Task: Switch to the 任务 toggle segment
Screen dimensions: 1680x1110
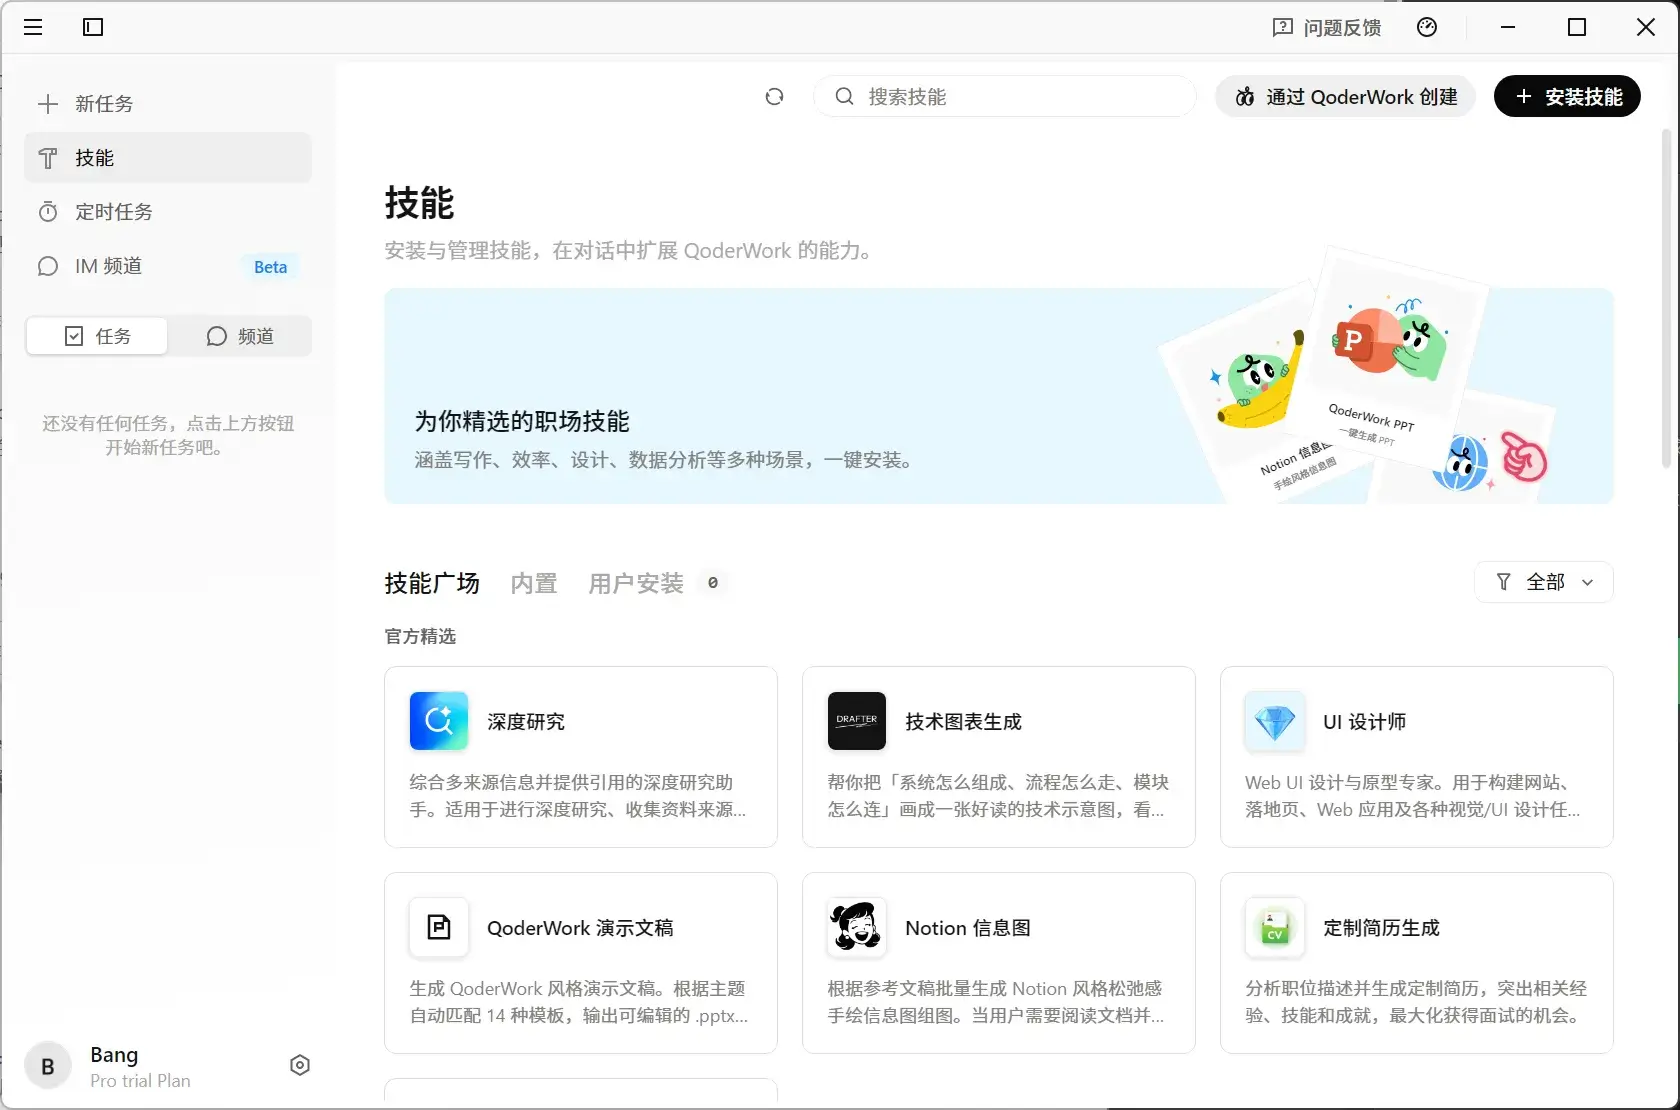Action: [97, 336]
